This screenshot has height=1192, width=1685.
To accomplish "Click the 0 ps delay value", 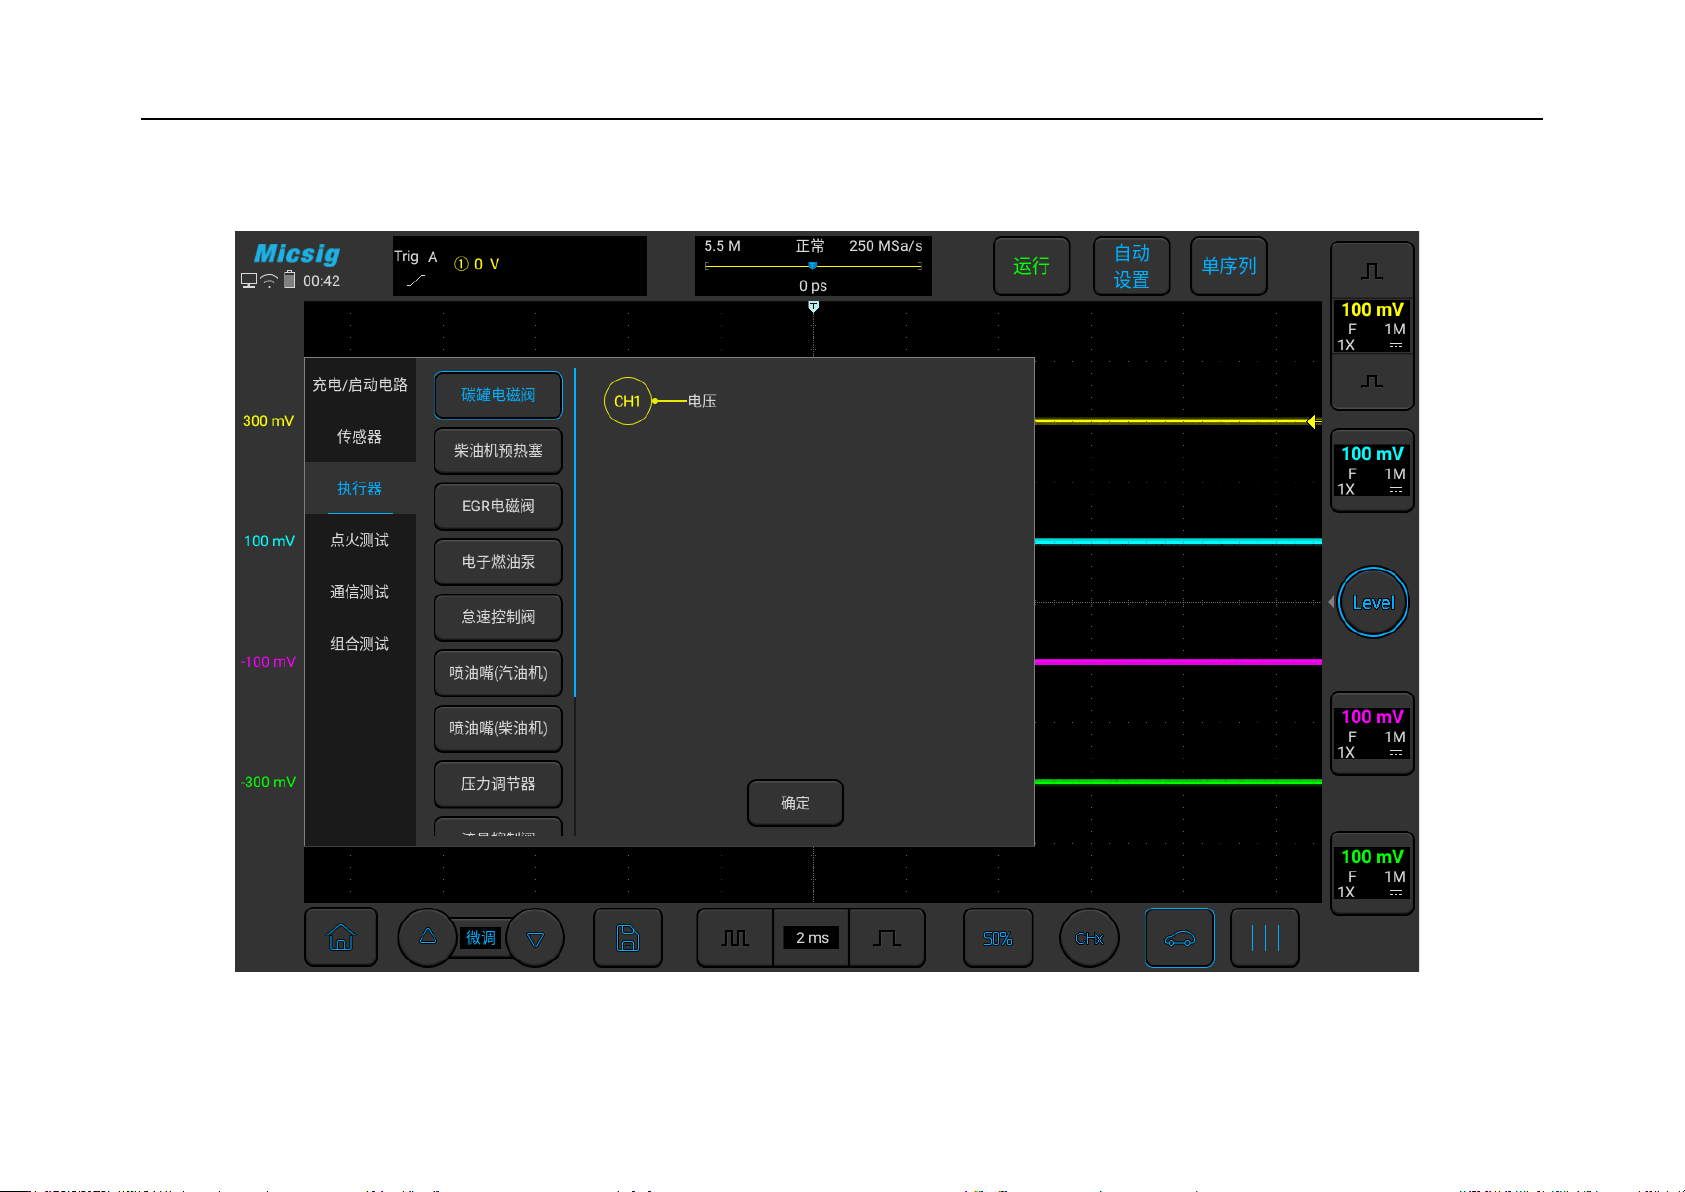I will (x=813, y=286).
